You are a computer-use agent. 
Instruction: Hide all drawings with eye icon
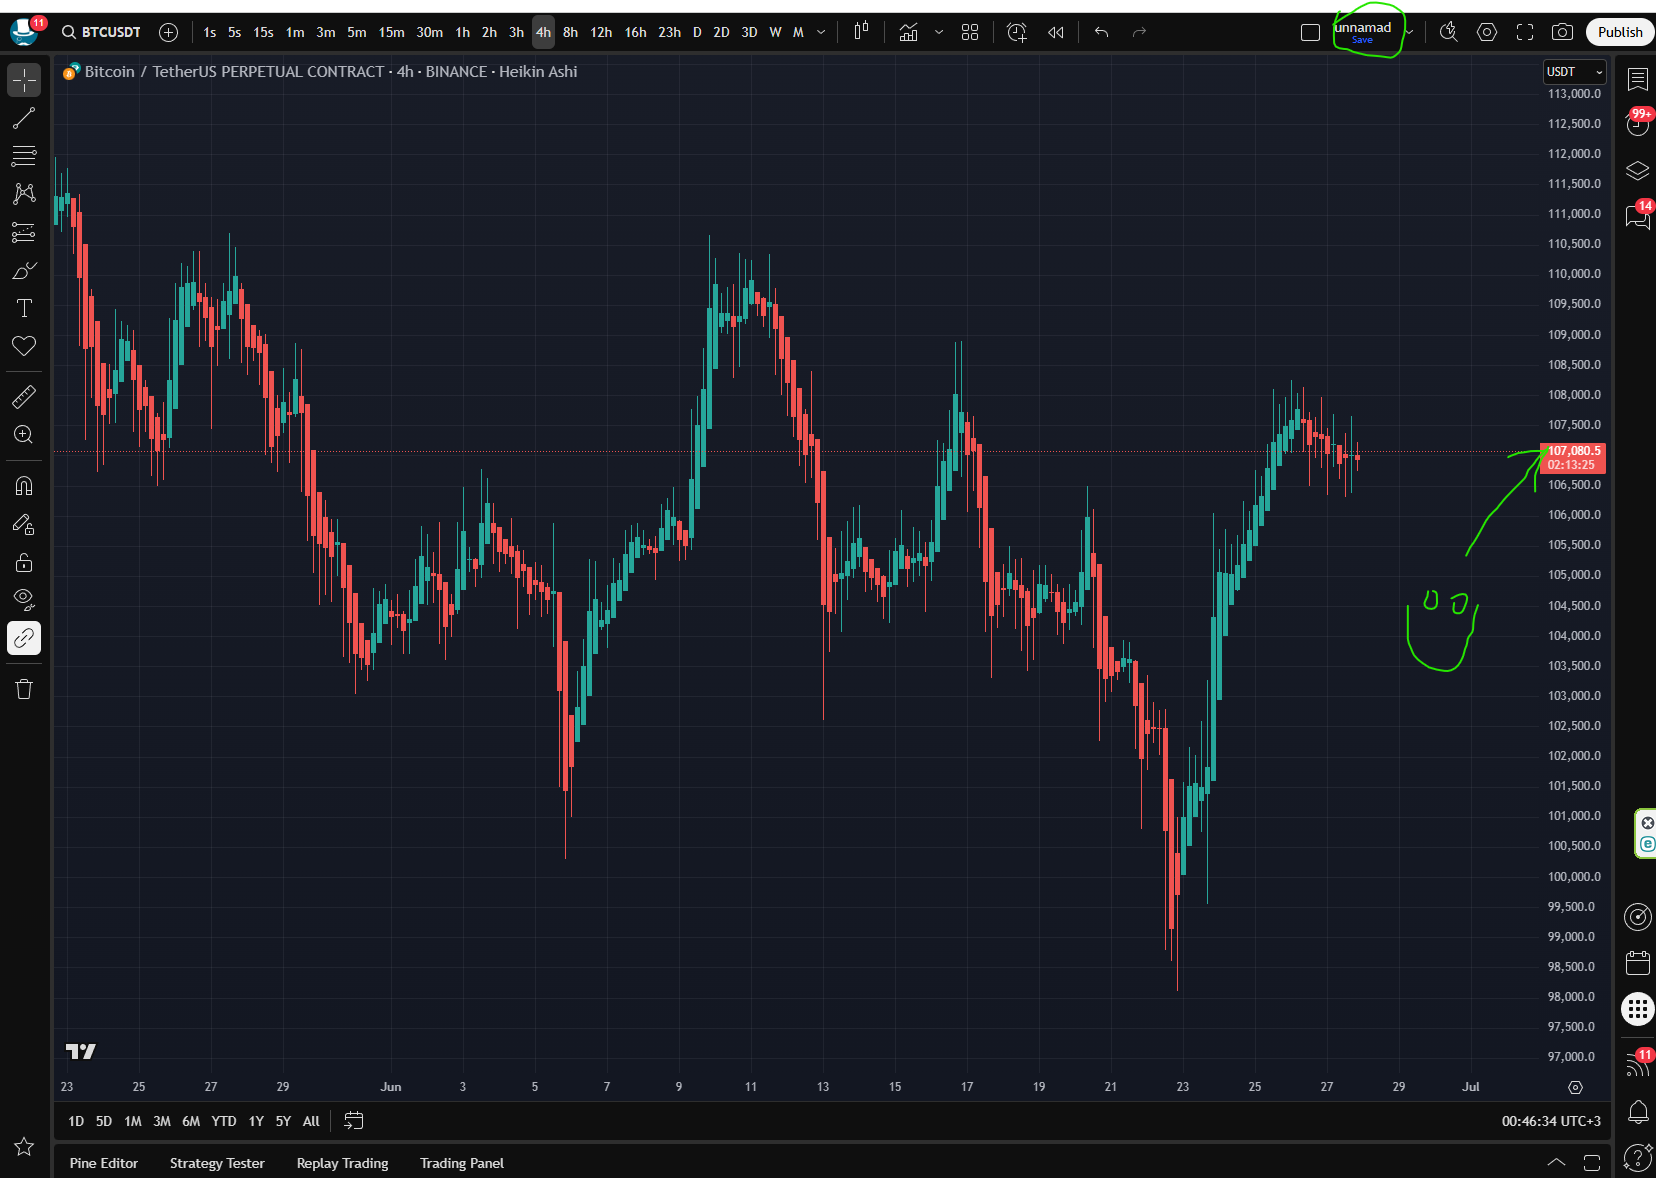(x=24, y=599)
